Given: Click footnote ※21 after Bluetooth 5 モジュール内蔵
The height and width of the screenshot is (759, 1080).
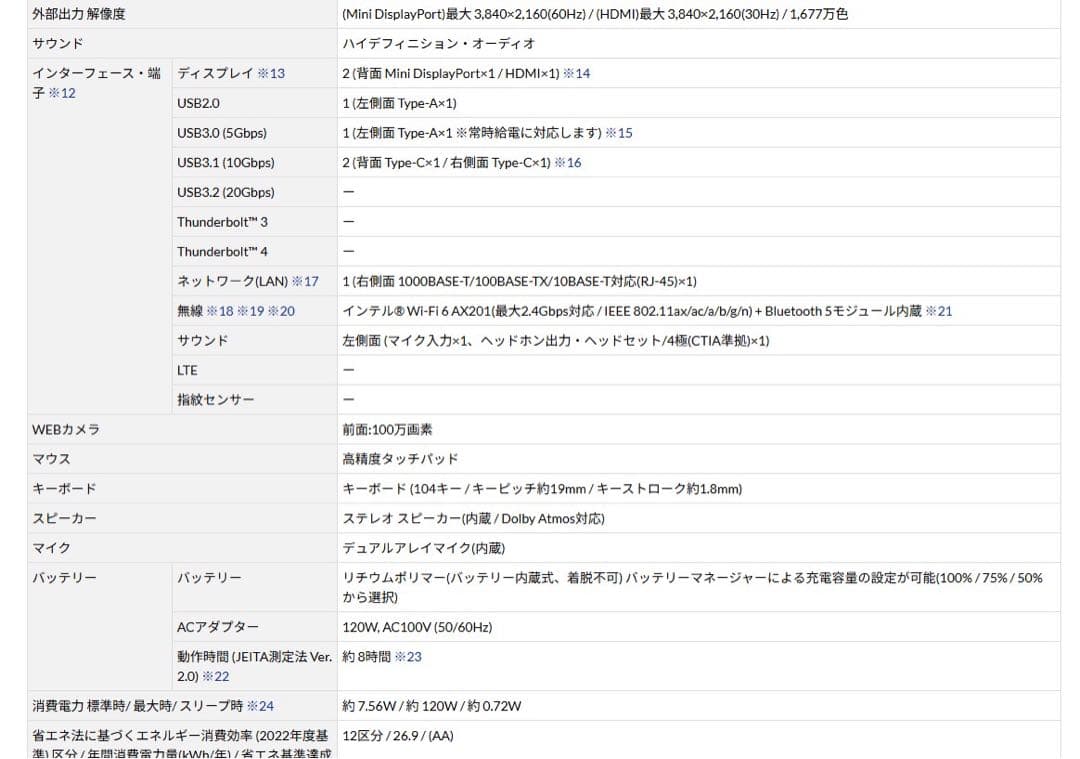Looking at the screenshot, I should [937, 311].
